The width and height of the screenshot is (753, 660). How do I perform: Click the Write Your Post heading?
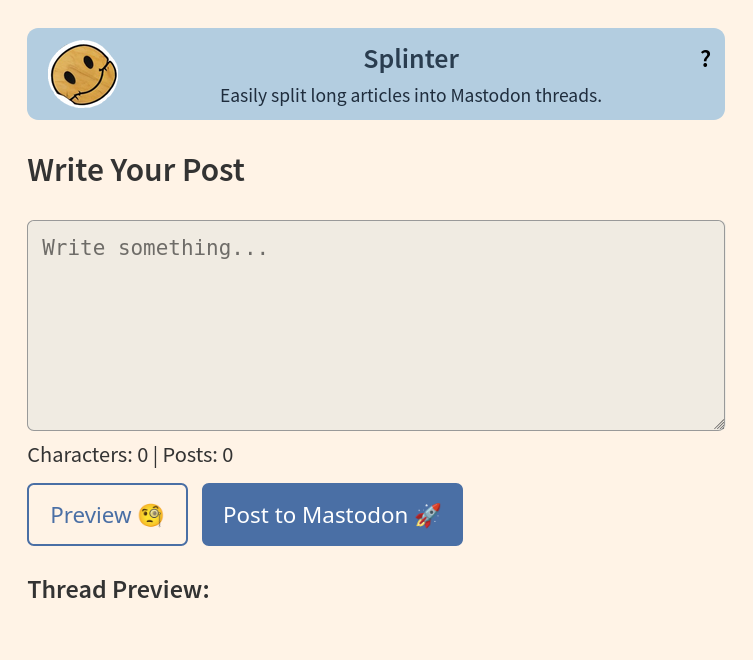click(x=136, y=170)
